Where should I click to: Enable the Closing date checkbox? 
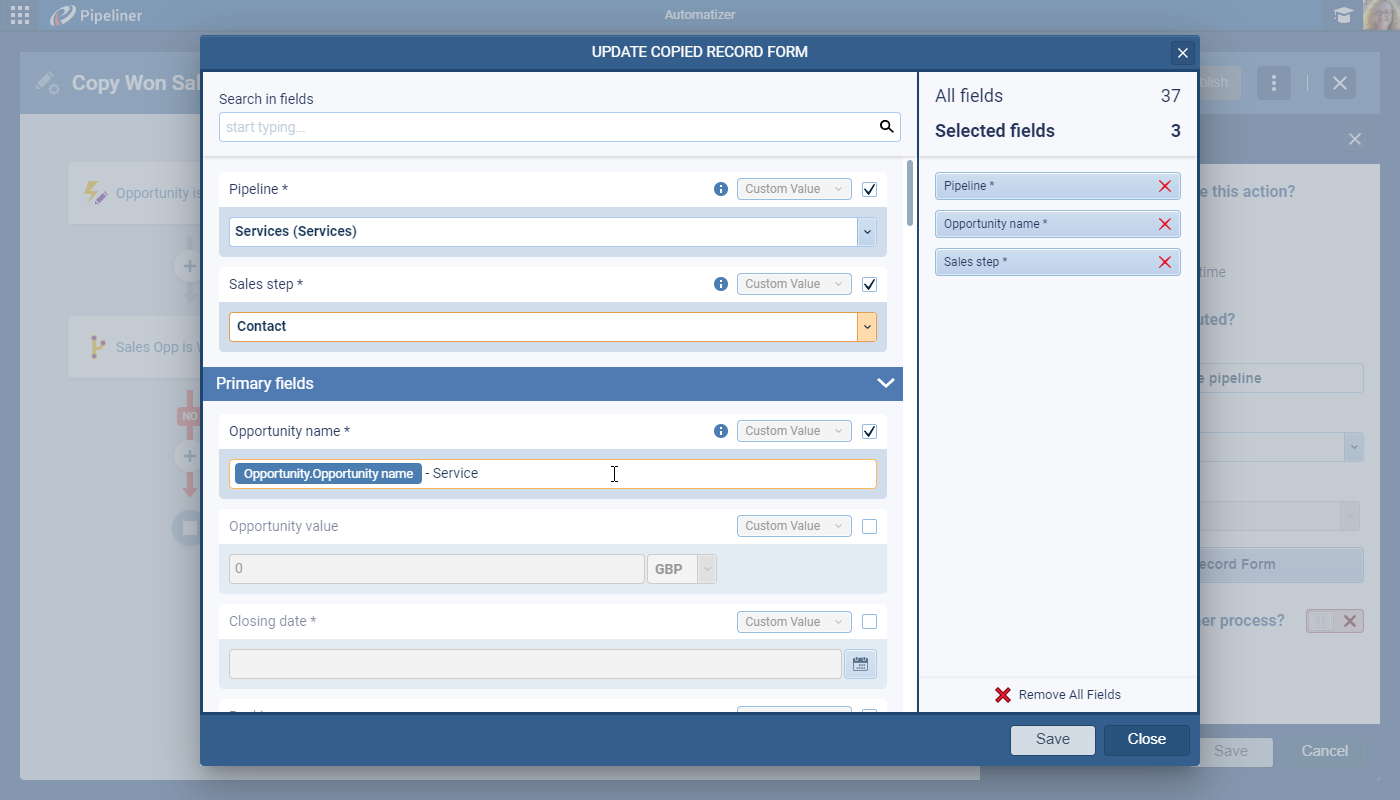pyautogui.click(x=869, y=621)
